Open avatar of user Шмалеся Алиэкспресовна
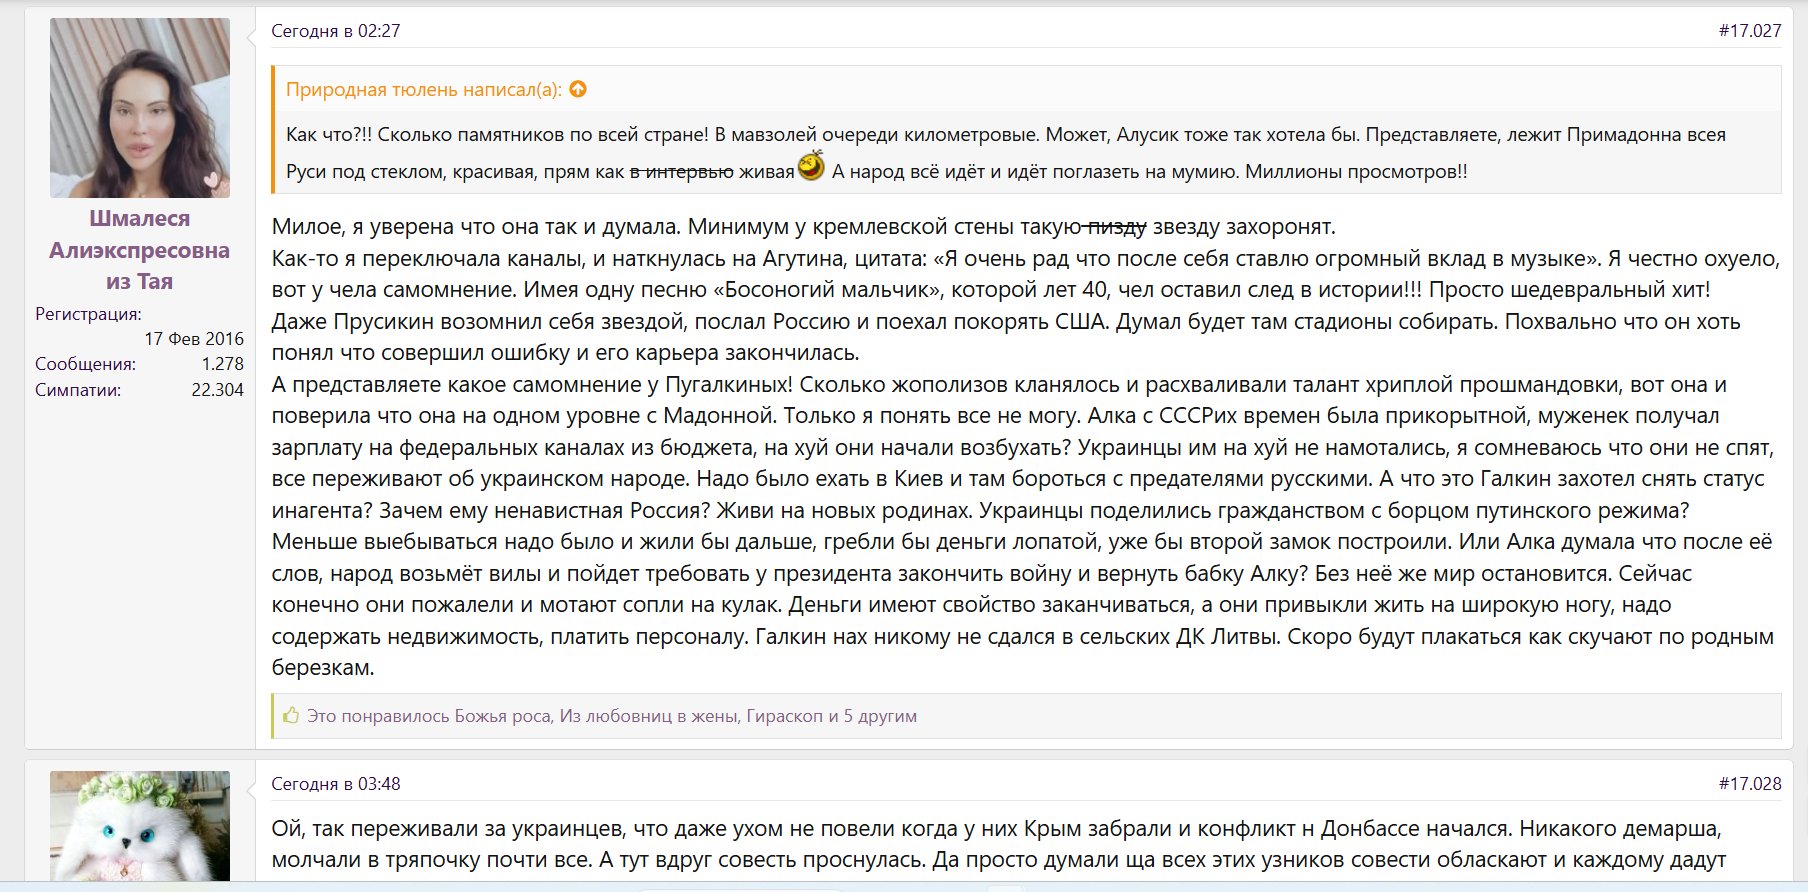The width and height of the screenshot is (1808, 892). 140,108
